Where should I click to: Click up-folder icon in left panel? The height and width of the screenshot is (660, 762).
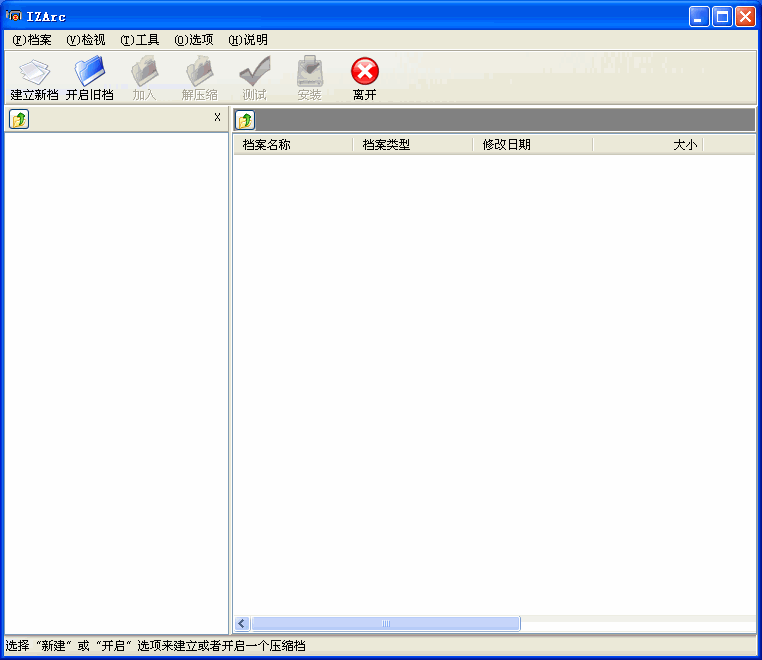pos(19,119)
